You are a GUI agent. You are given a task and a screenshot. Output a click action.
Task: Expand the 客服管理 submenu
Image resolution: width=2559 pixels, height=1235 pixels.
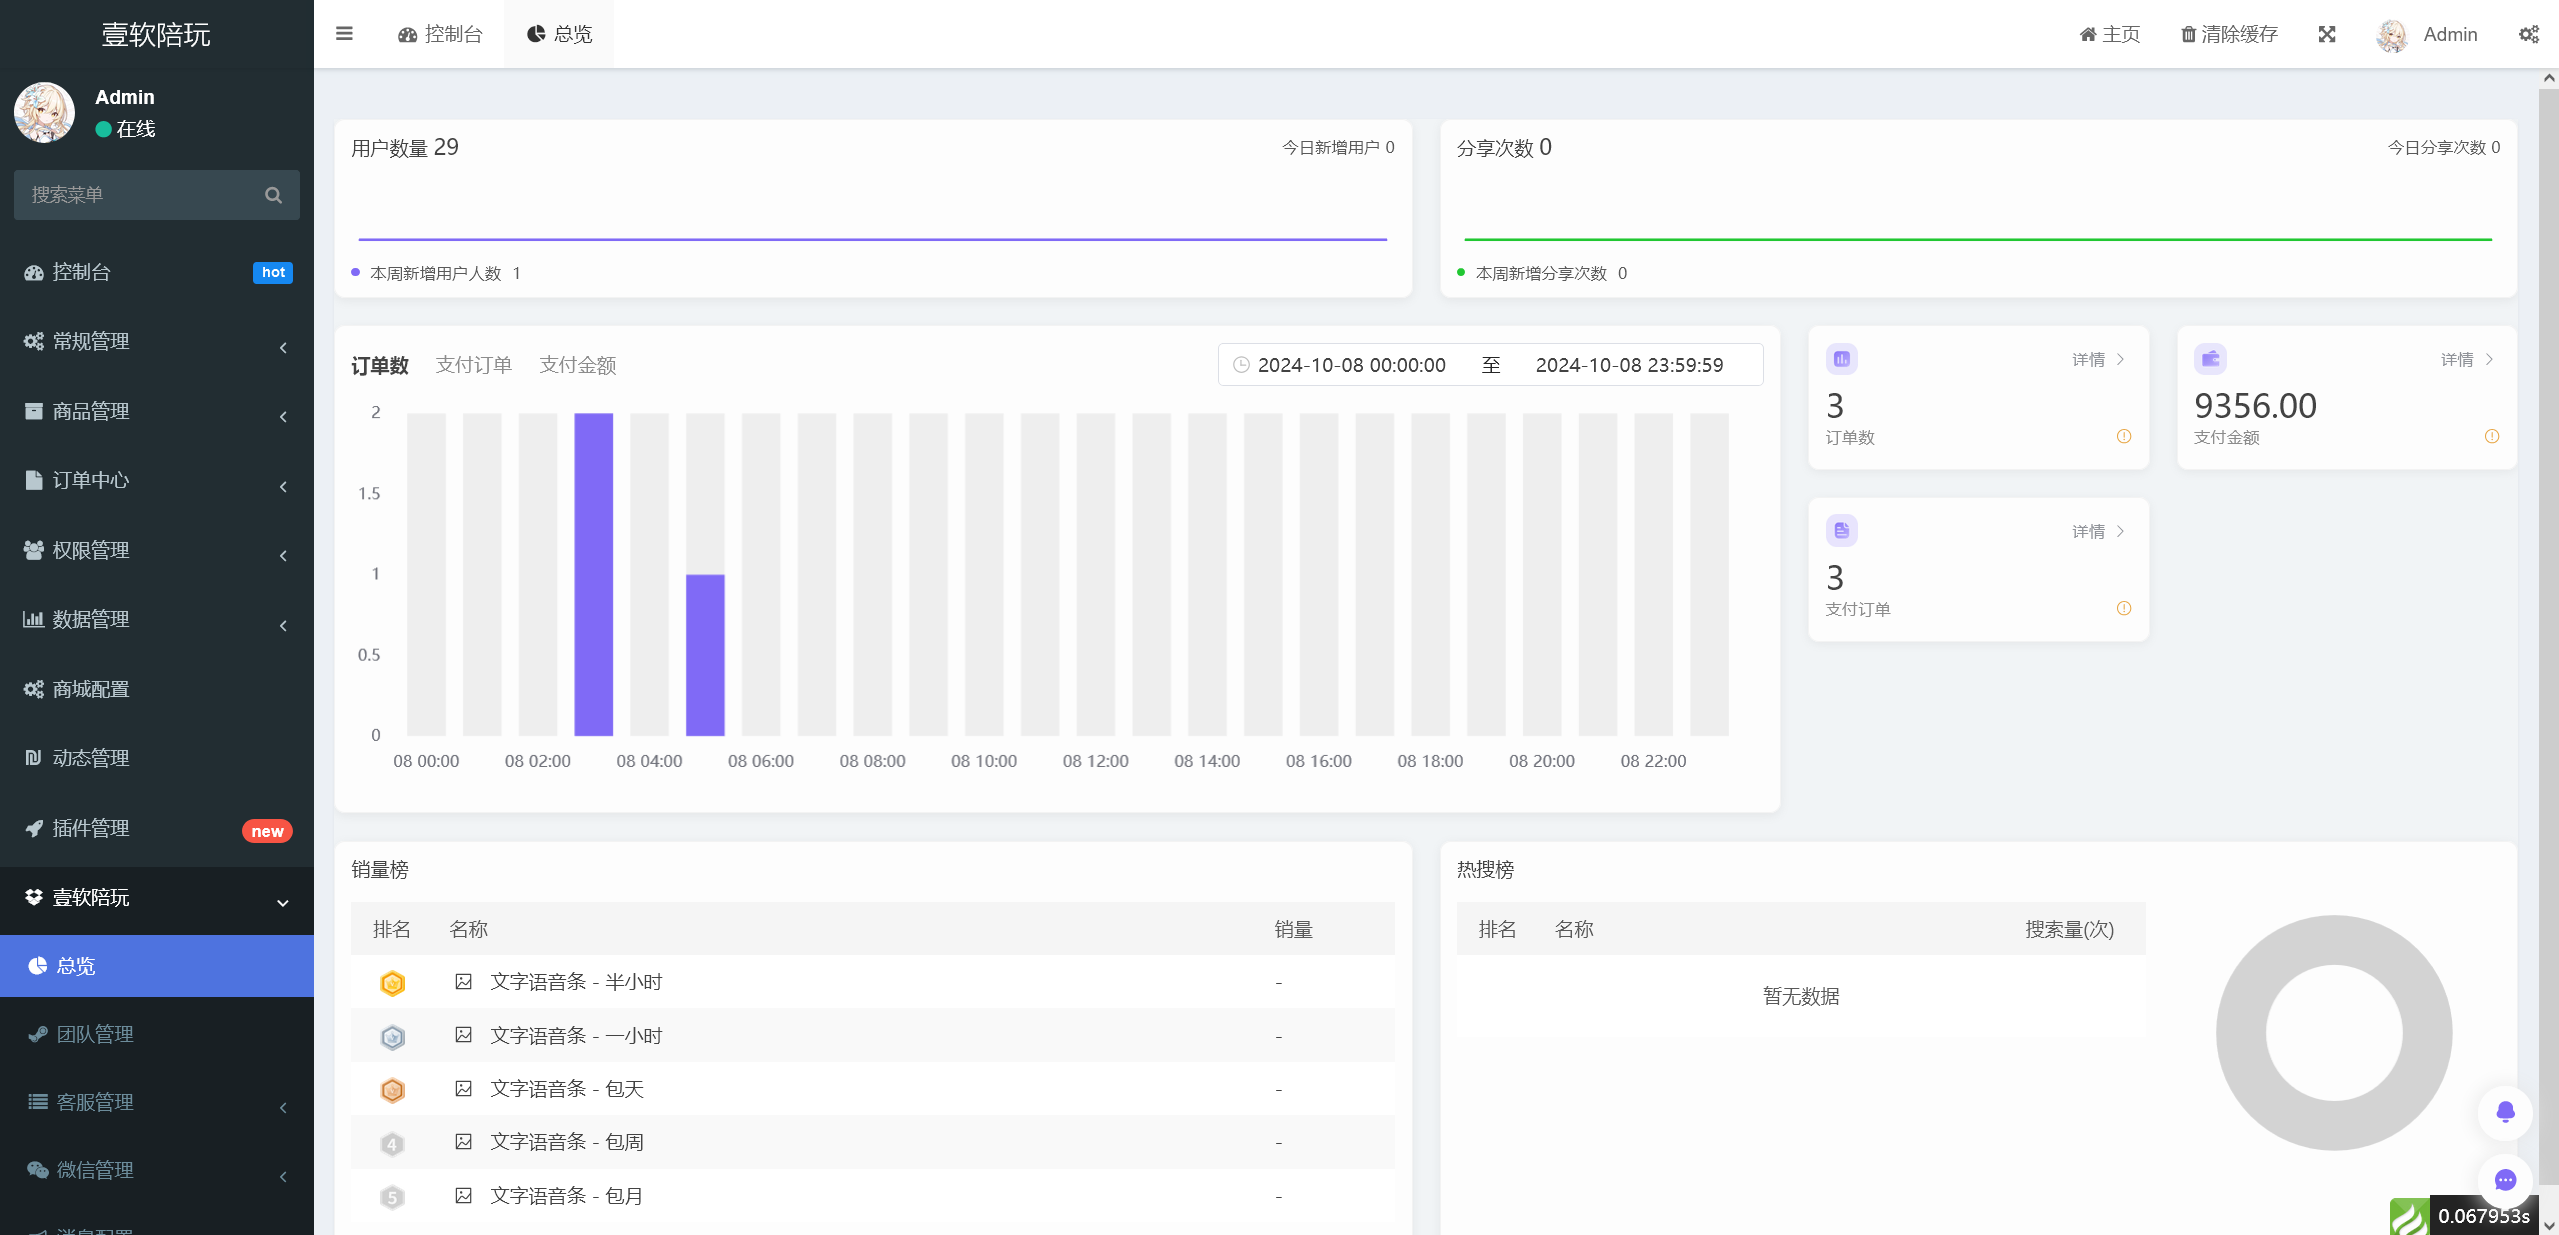click(156, 1102)
